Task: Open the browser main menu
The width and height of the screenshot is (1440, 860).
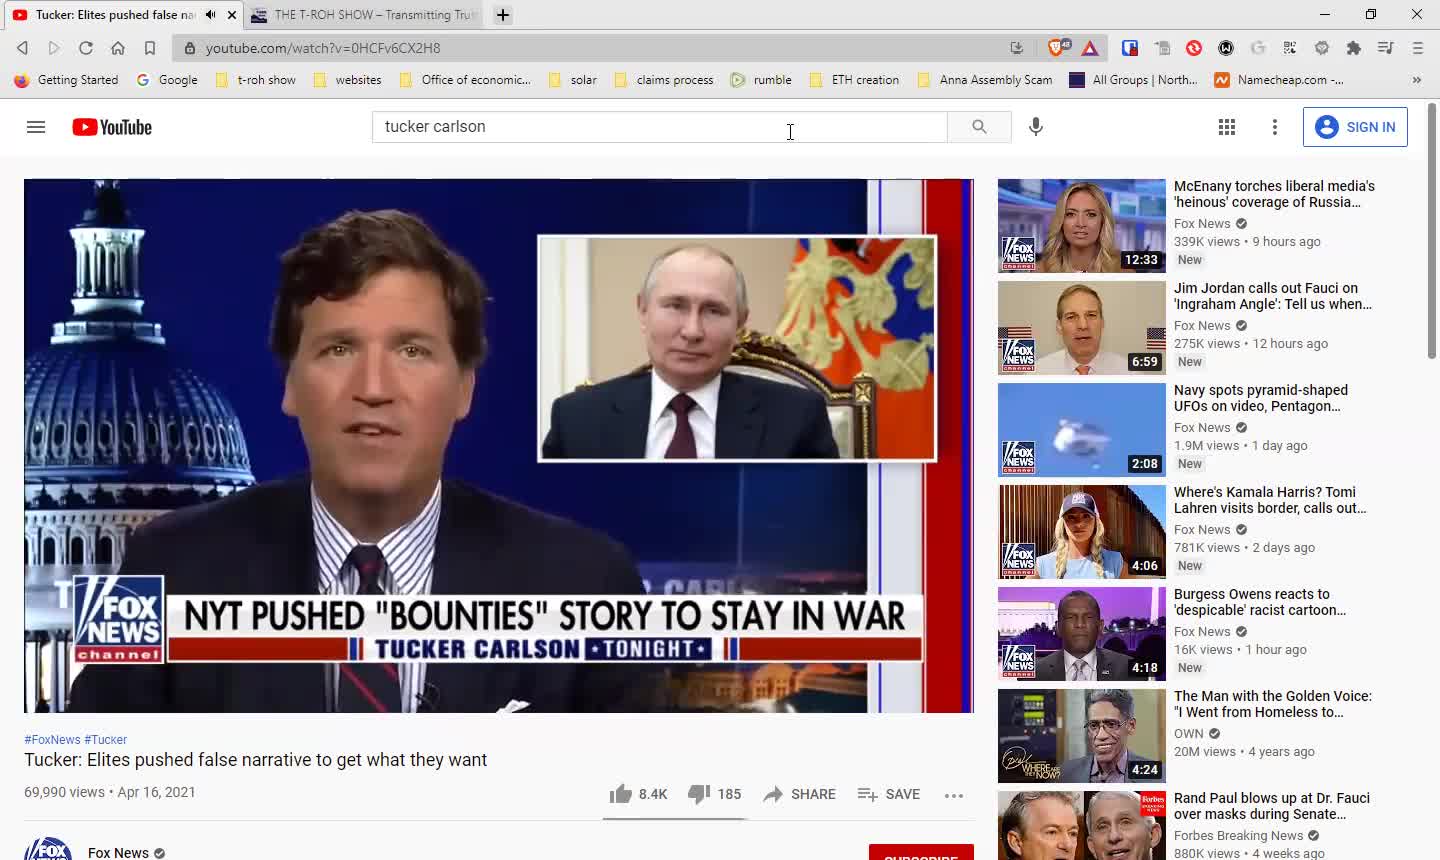Action: pyautogui.click(x=1418, y=48)
